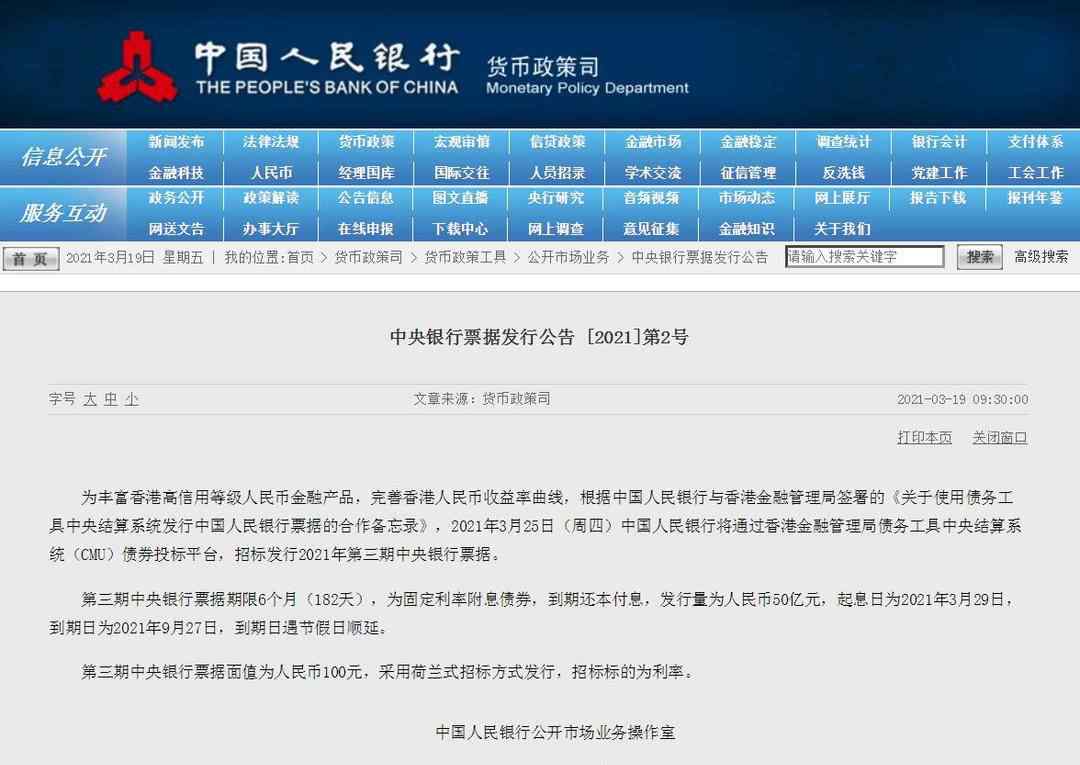Navigate to 金融市场
The image size is (1080, 765).
tap(653, 142)
